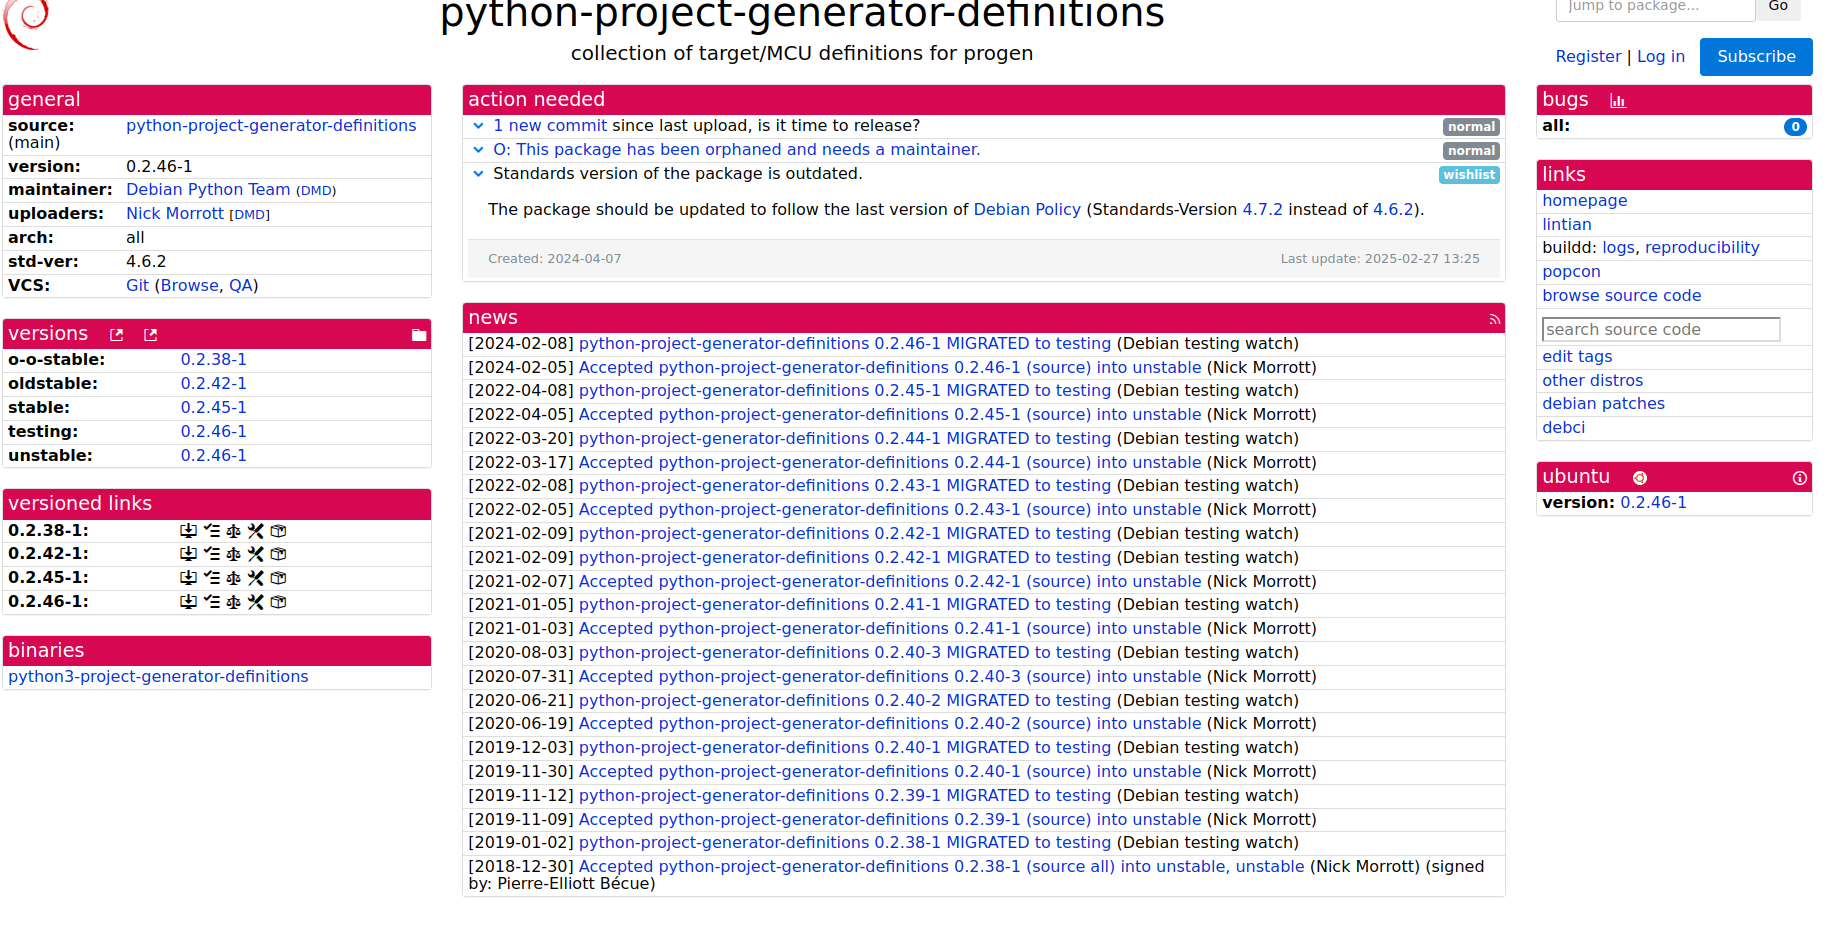Open Nick Morrott uploader link

point(175,214)
